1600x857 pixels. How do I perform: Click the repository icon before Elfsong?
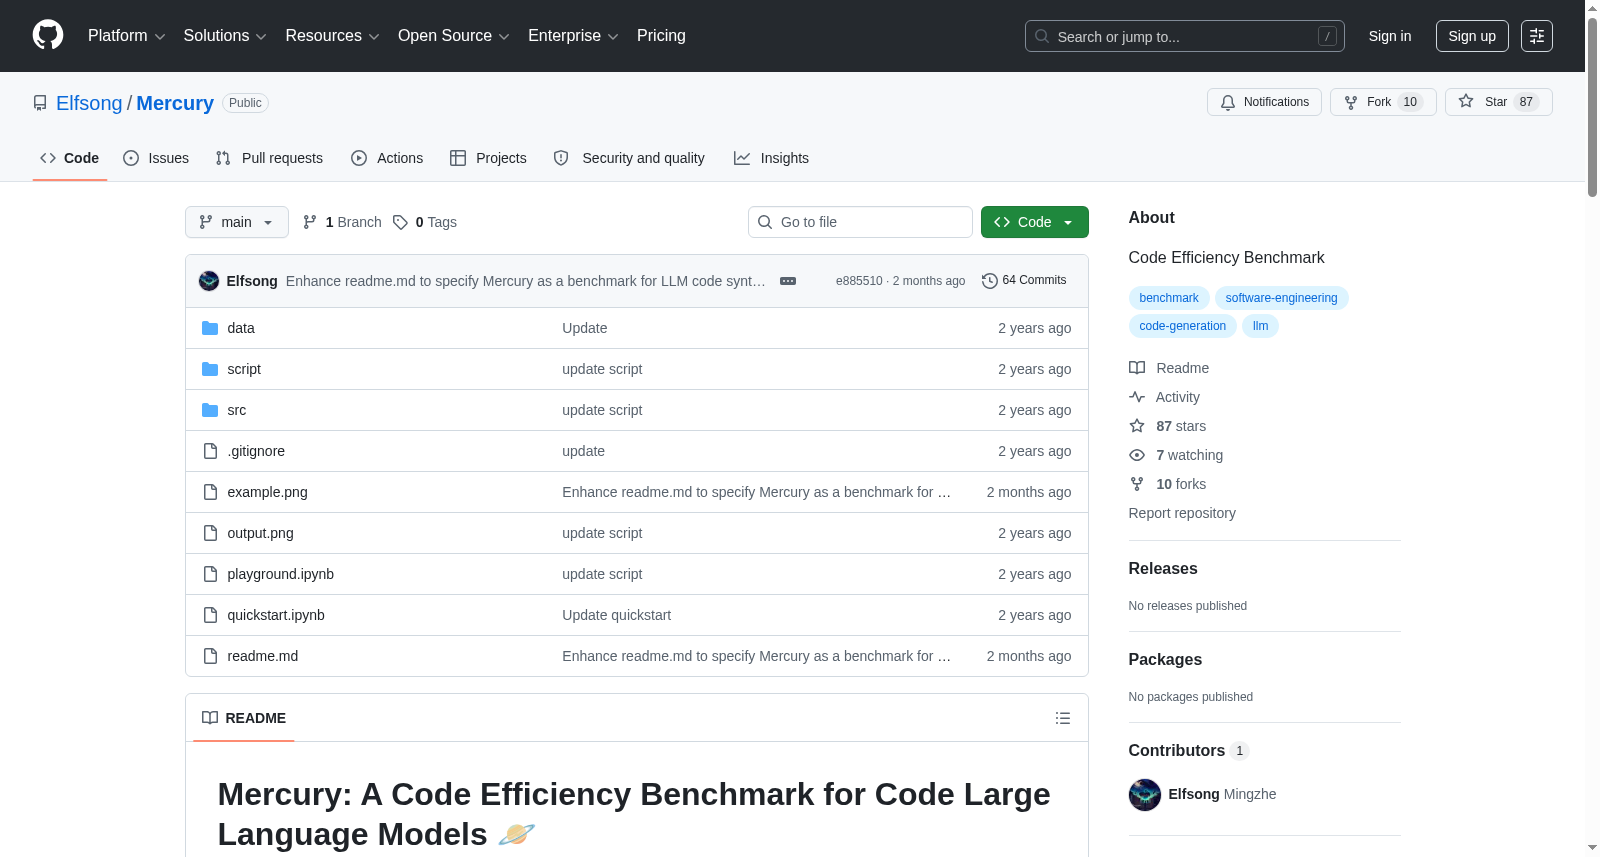tap(40, 103)
